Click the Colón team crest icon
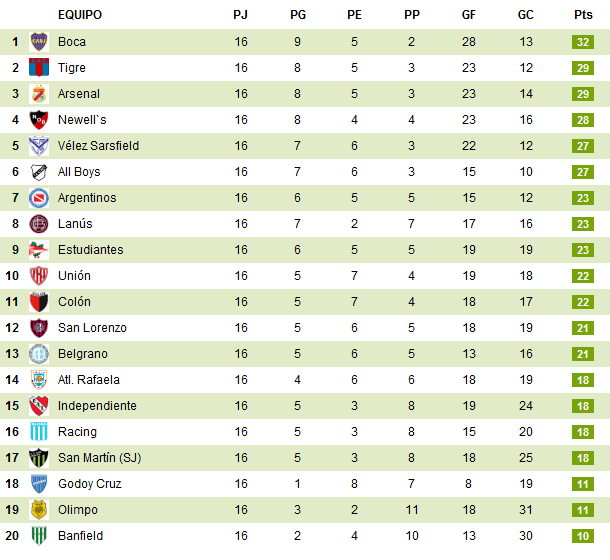Image resolution: width=610 pixels, height=560 pixels. pos(39,302)
